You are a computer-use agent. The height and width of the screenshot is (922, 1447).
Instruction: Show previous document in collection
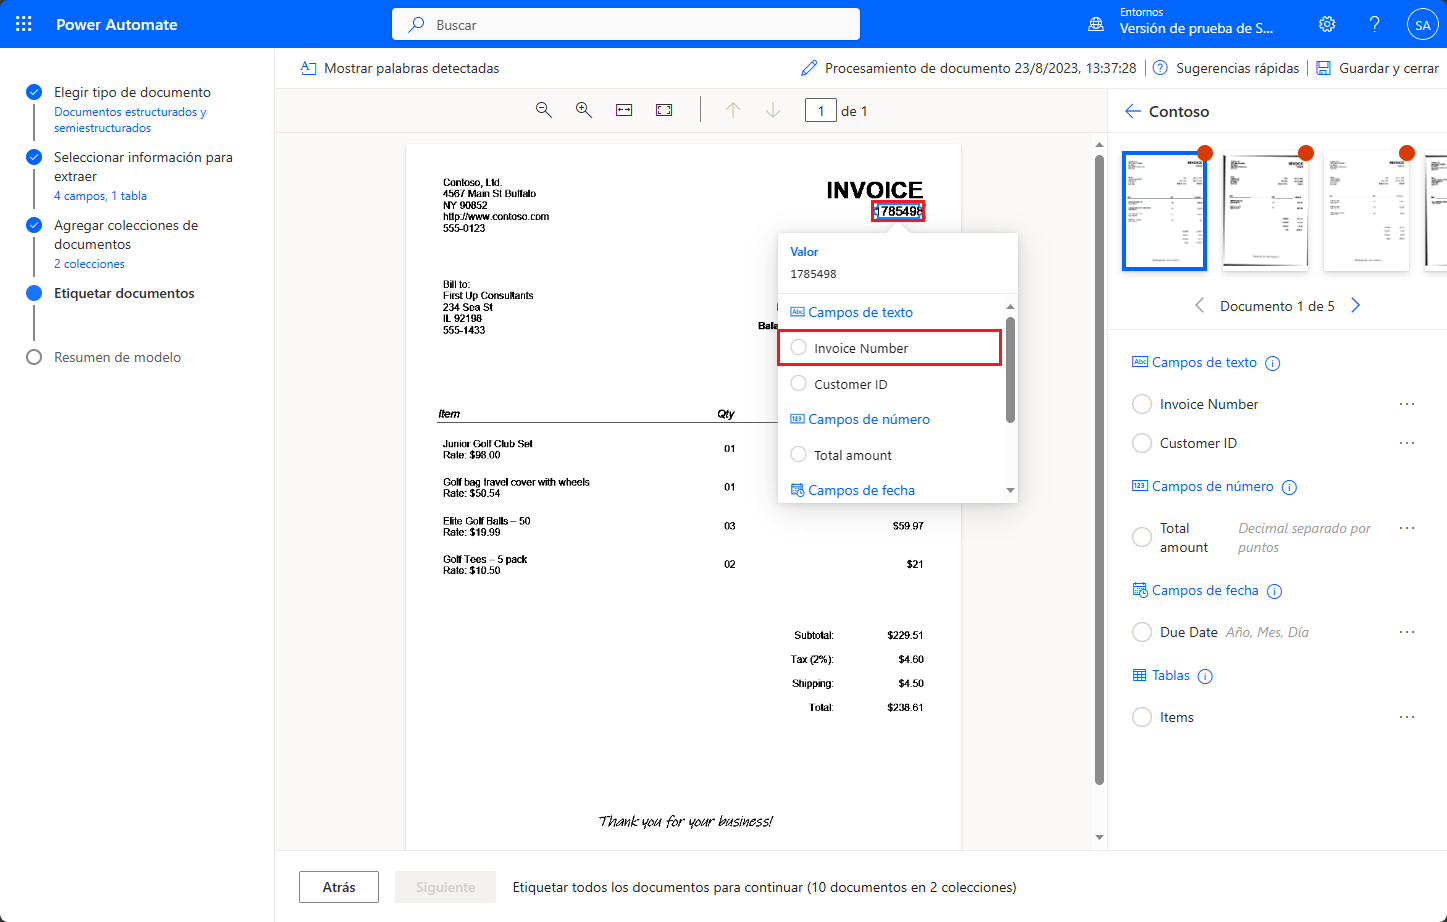[x=1200, y=305]
